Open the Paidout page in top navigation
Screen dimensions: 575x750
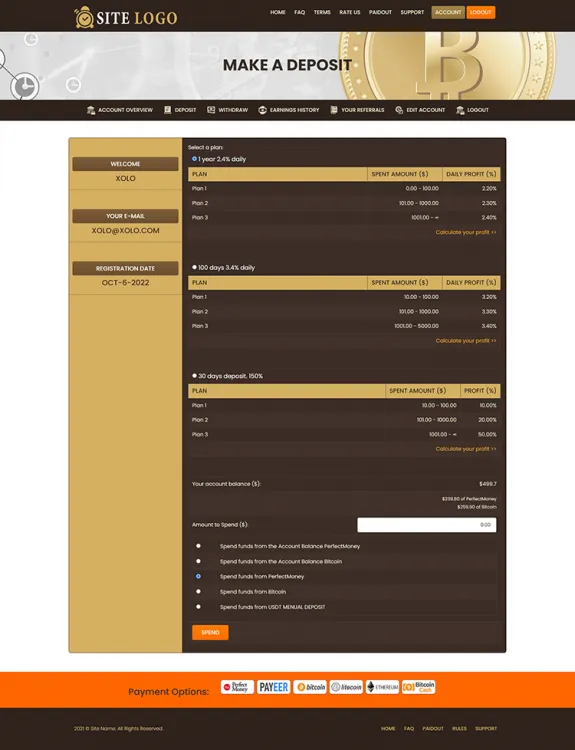tap(380, 12)
